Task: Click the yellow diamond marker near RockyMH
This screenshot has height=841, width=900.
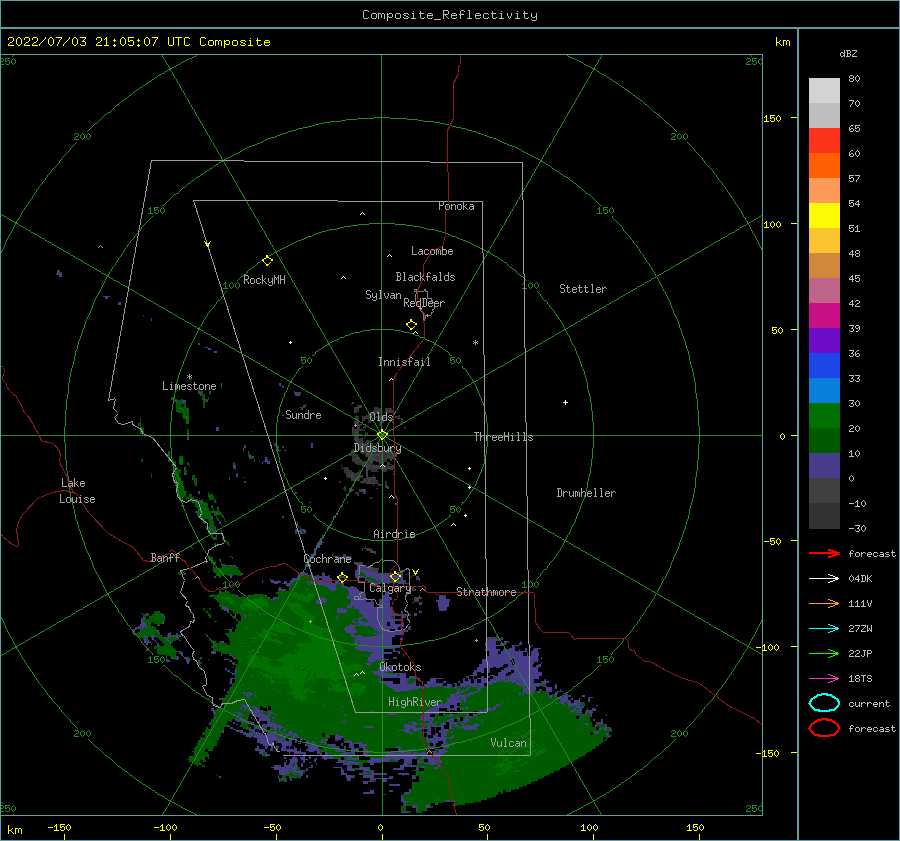Action: (267, 261)
